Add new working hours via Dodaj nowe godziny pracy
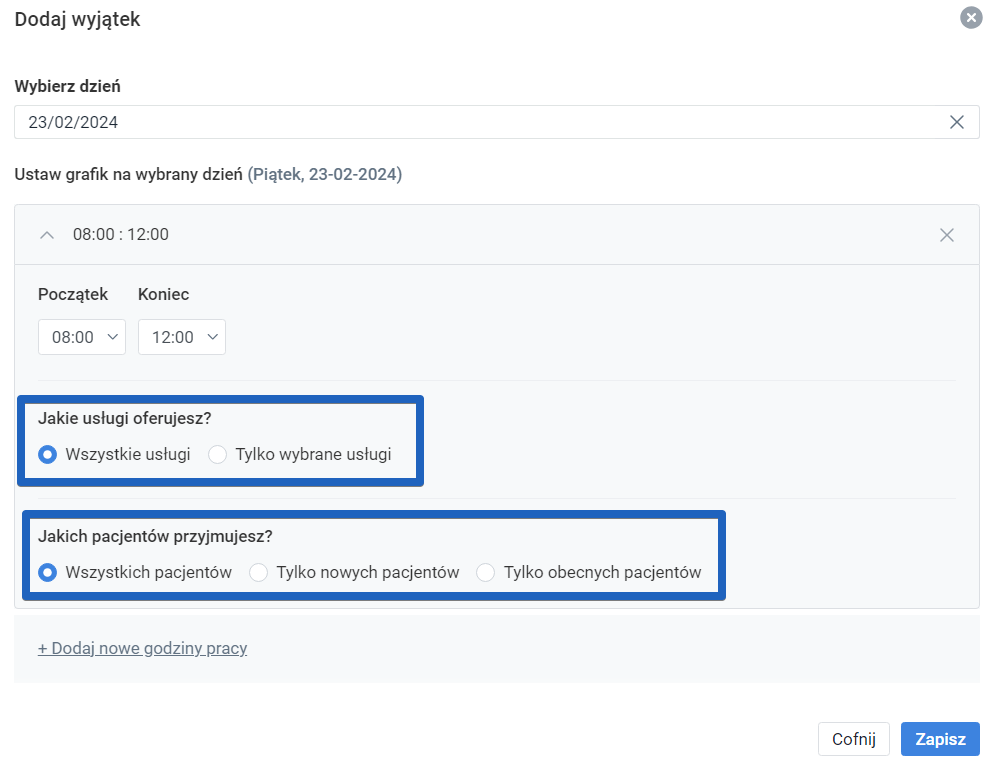This screenshot has height=764, width=994. click(143, 647)
